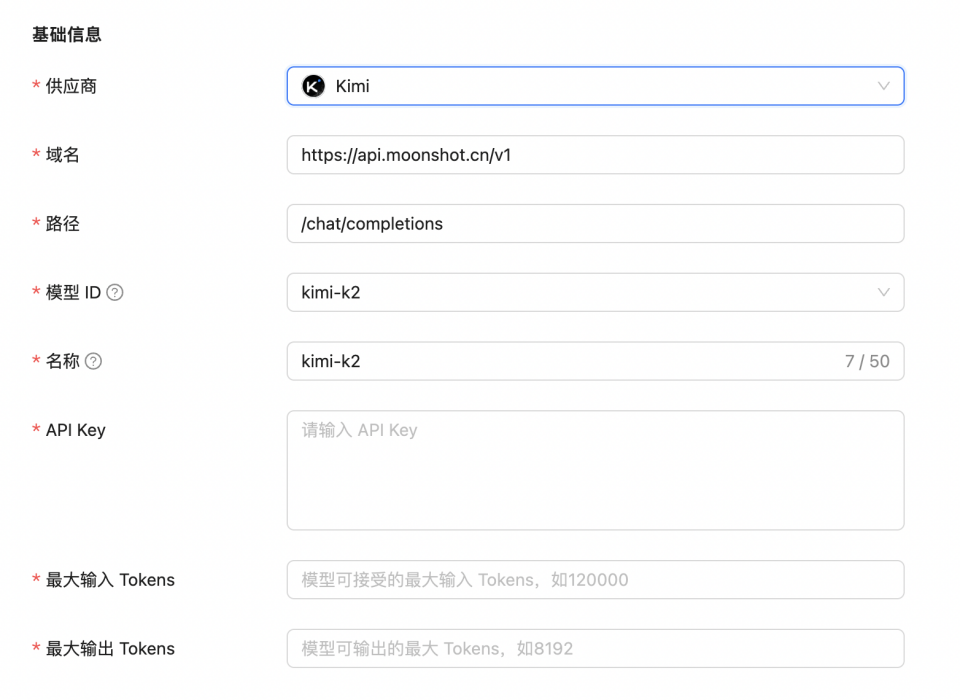The height and width of the screenshot is (700, 960).
Task: Expand supplier dropdown chevron arrow
Action: 883,86
